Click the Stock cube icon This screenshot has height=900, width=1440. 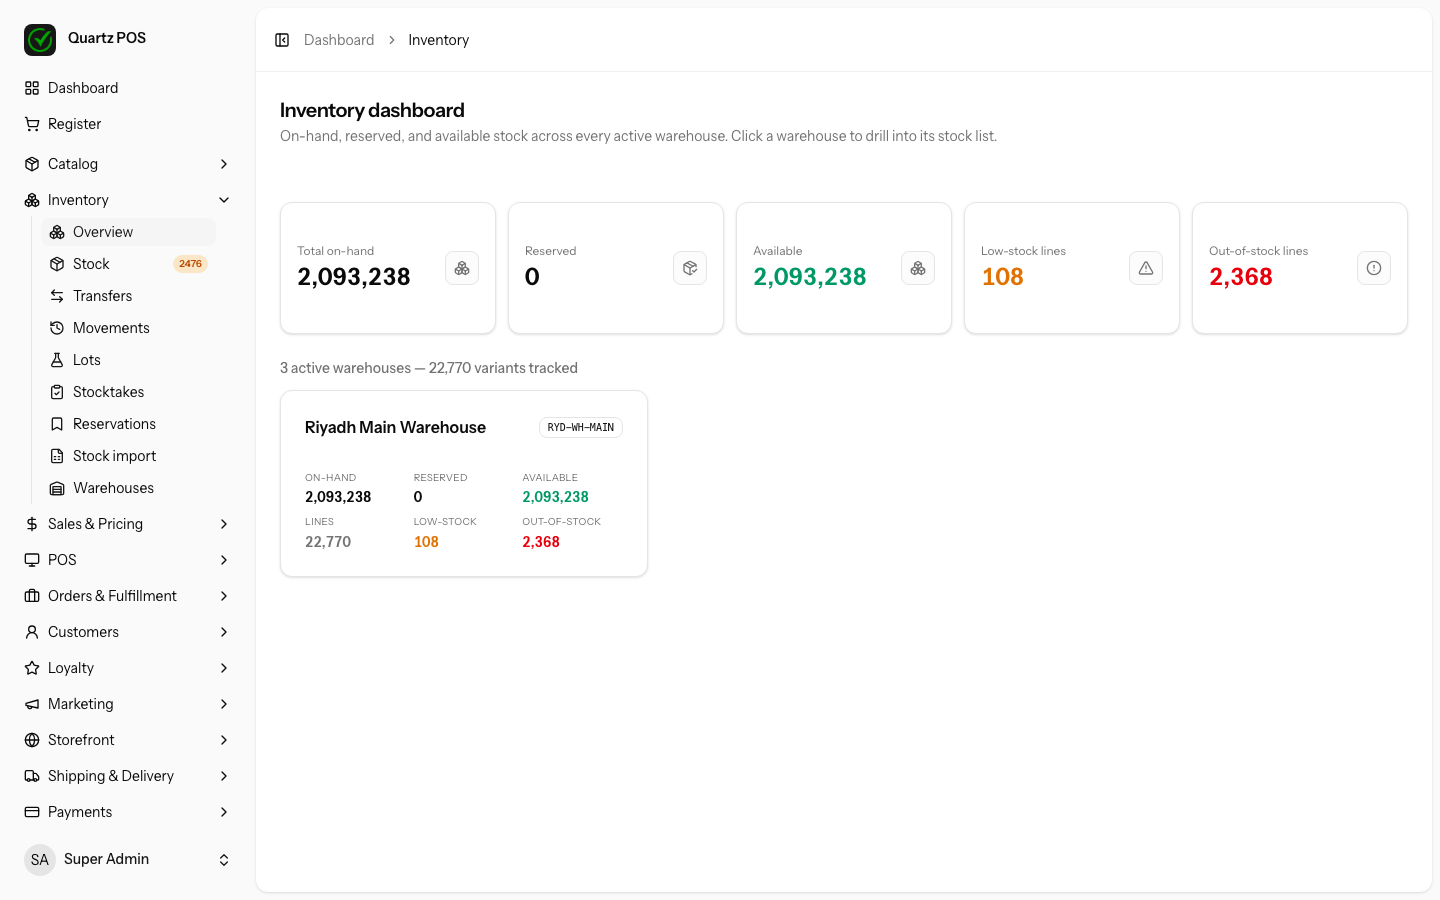[x=57, y=264]
